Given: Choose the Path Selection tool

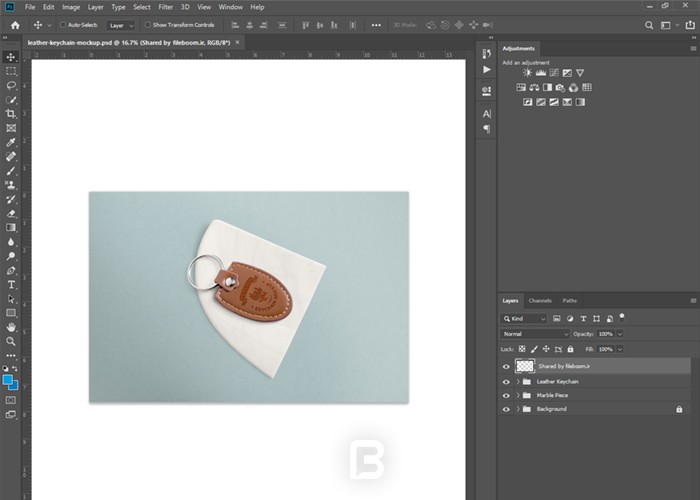Looking at the screenshot, I should coord(11,299).
